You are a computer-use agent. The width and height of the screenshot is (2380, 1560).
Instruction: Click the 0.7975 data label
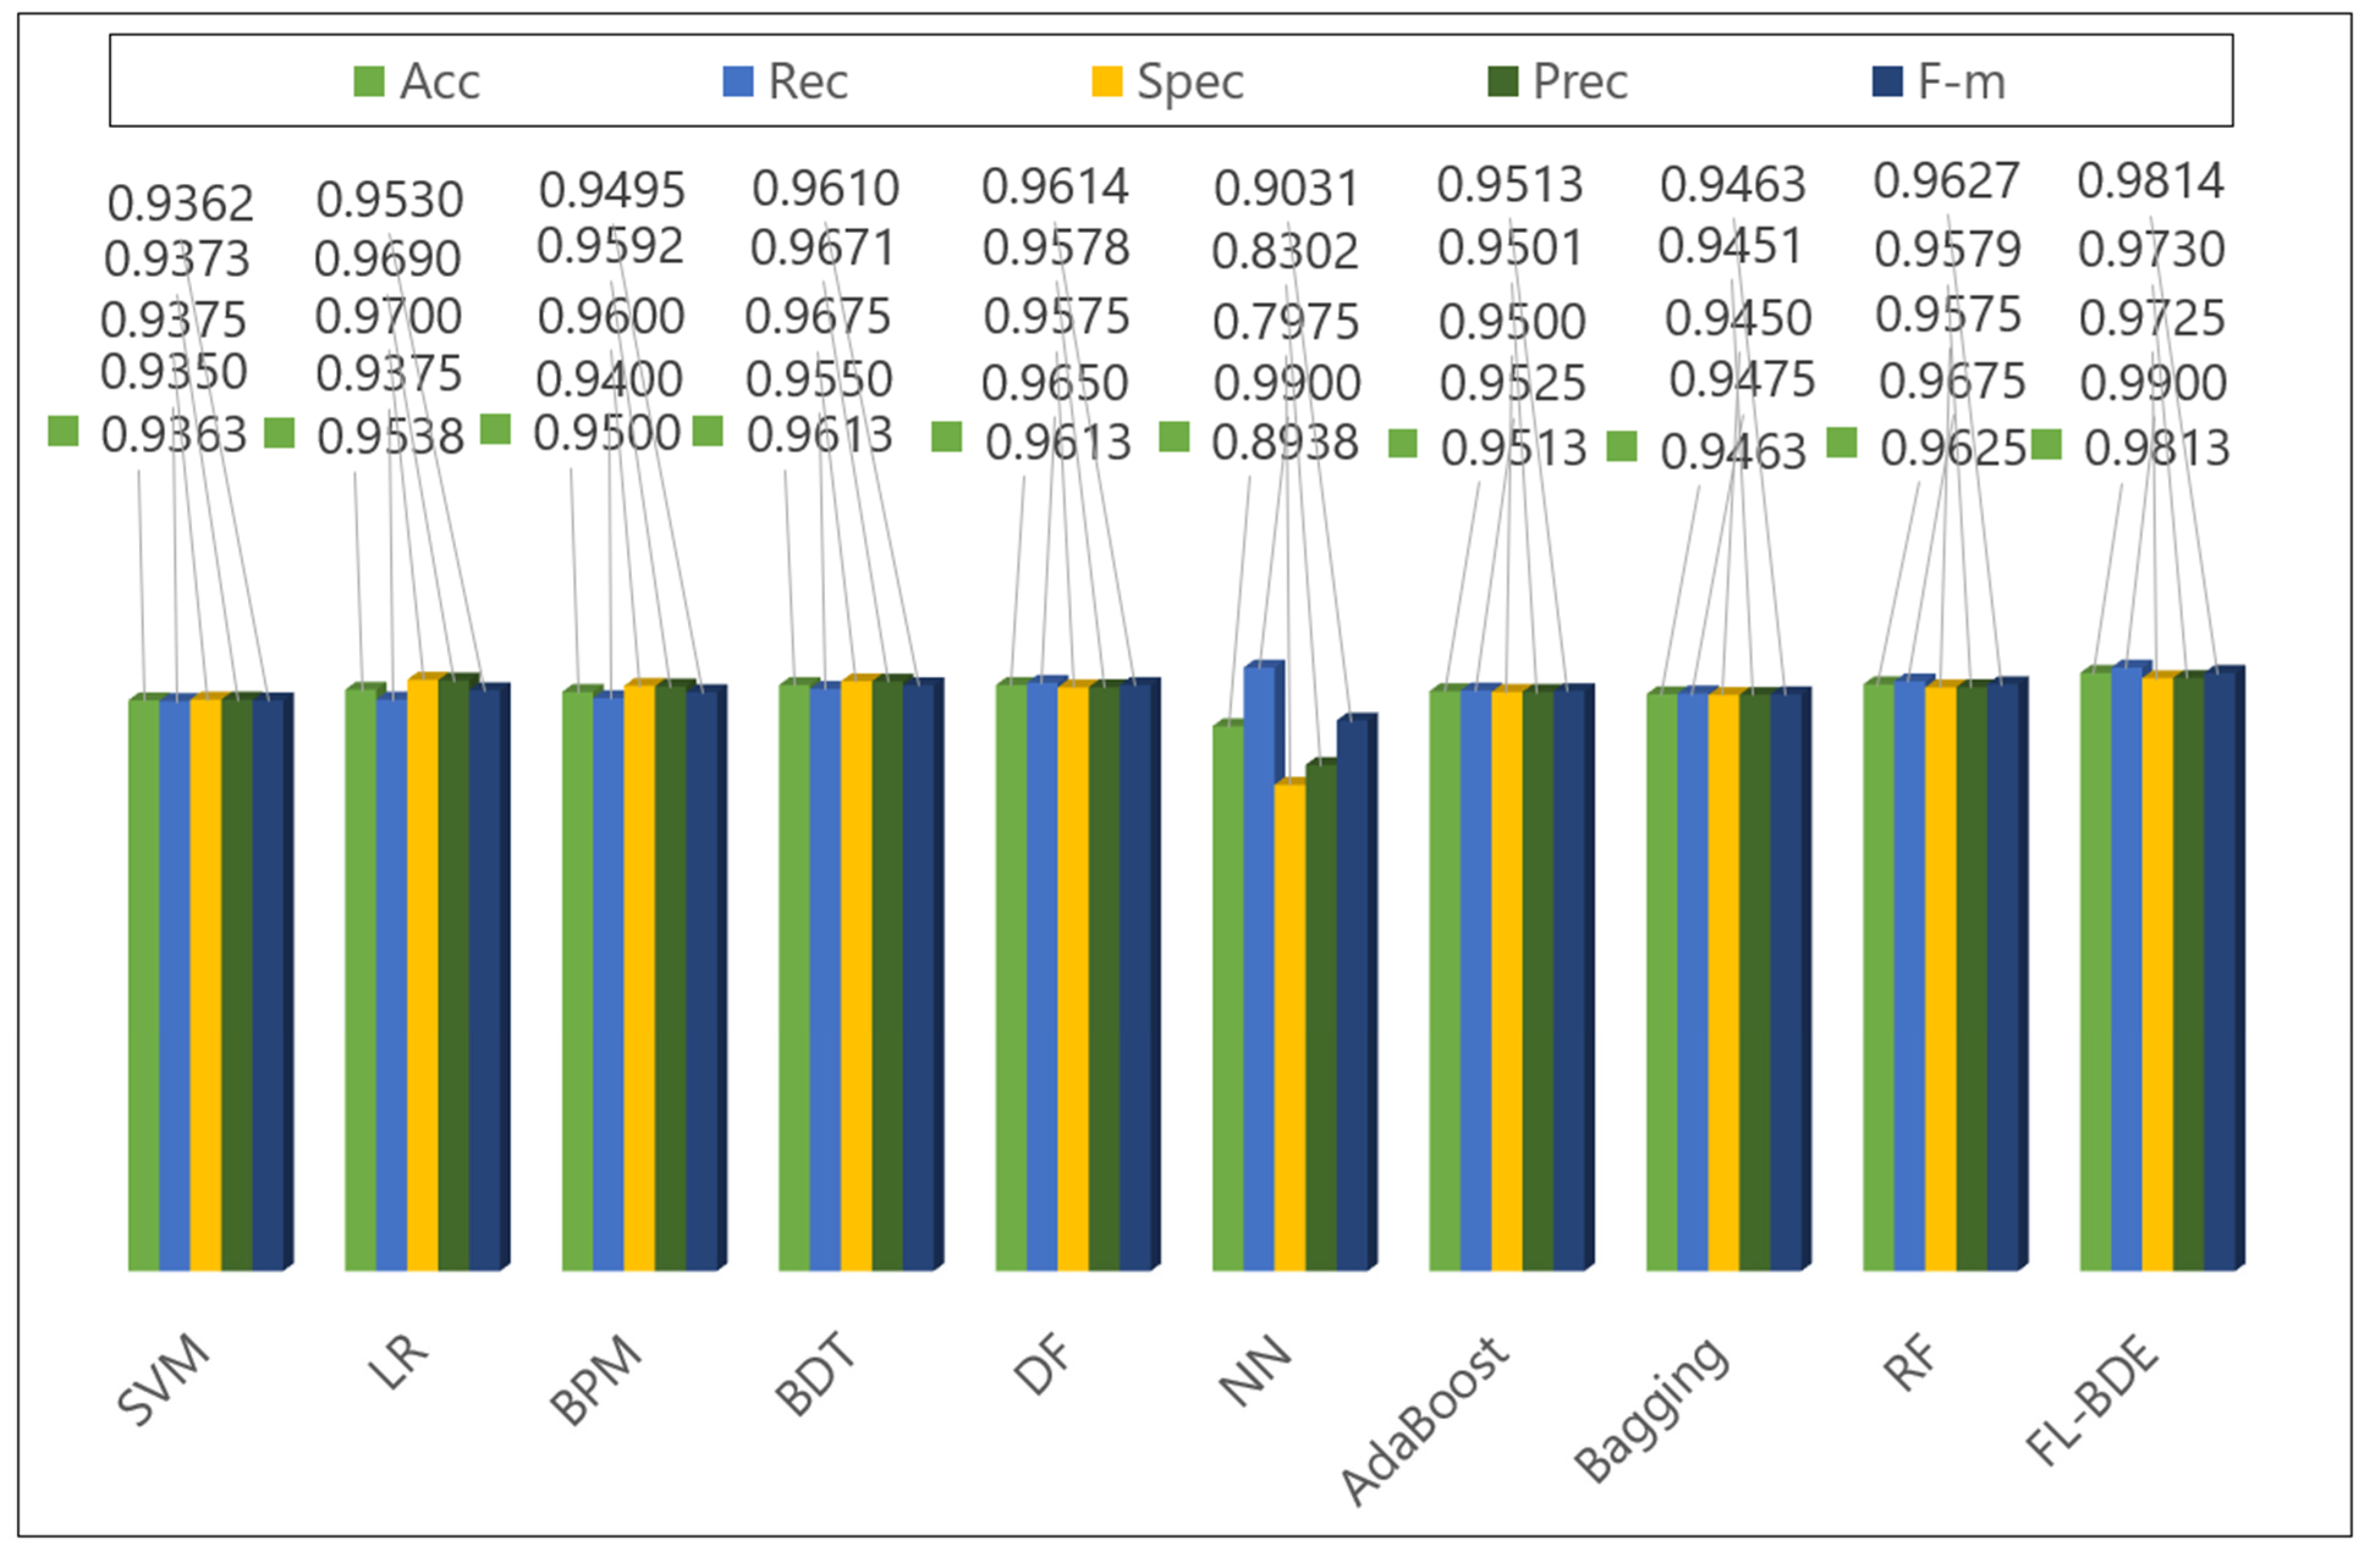(1285, 322)
